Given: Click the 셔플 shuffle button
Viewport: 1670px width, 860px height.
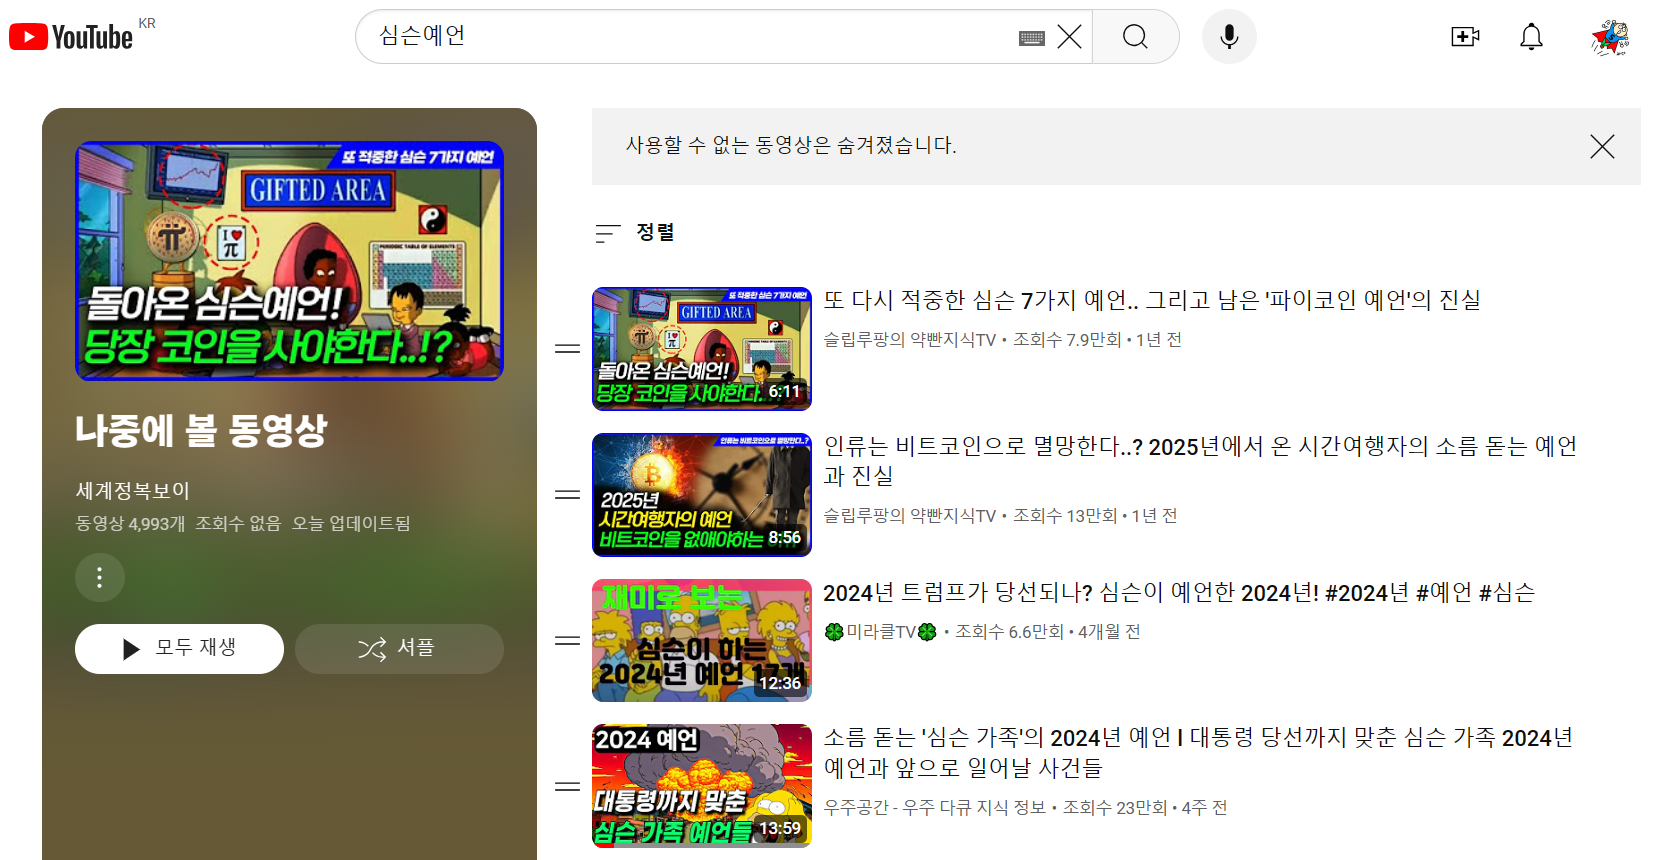Looking at the screenshot, I should tap(399, 648).
